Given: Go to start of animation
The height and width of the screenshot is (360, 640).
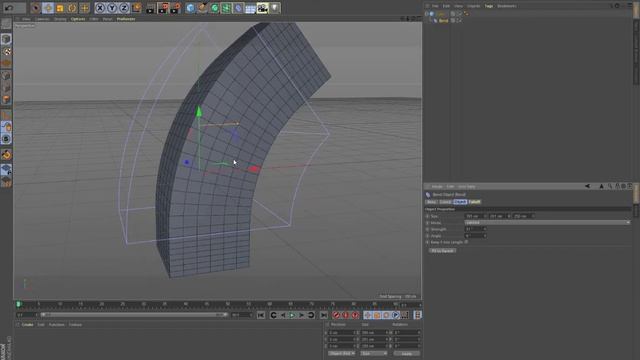Looking at the screenshot, I should tap(261, 315).
